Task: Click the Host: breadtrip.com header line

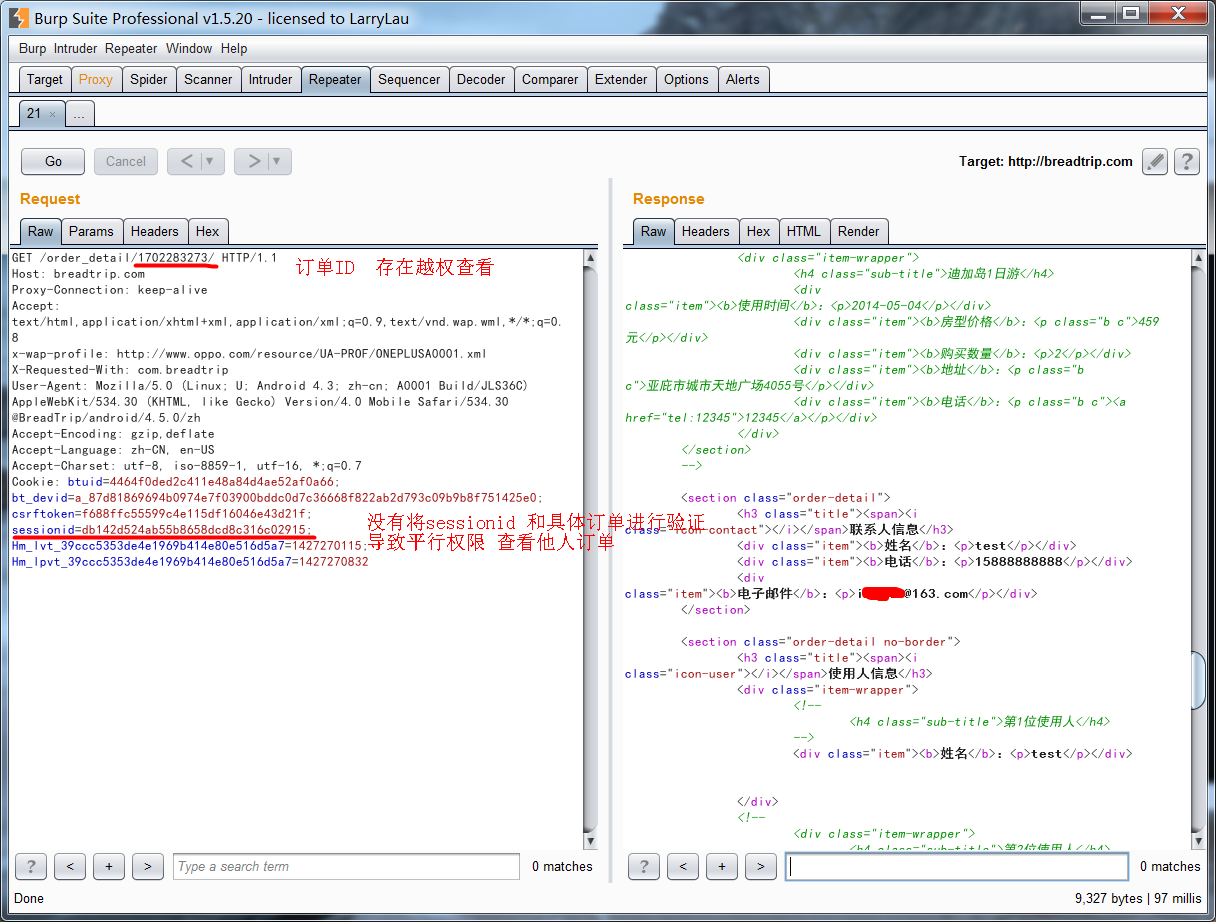Action: click(x=79, y=273)
